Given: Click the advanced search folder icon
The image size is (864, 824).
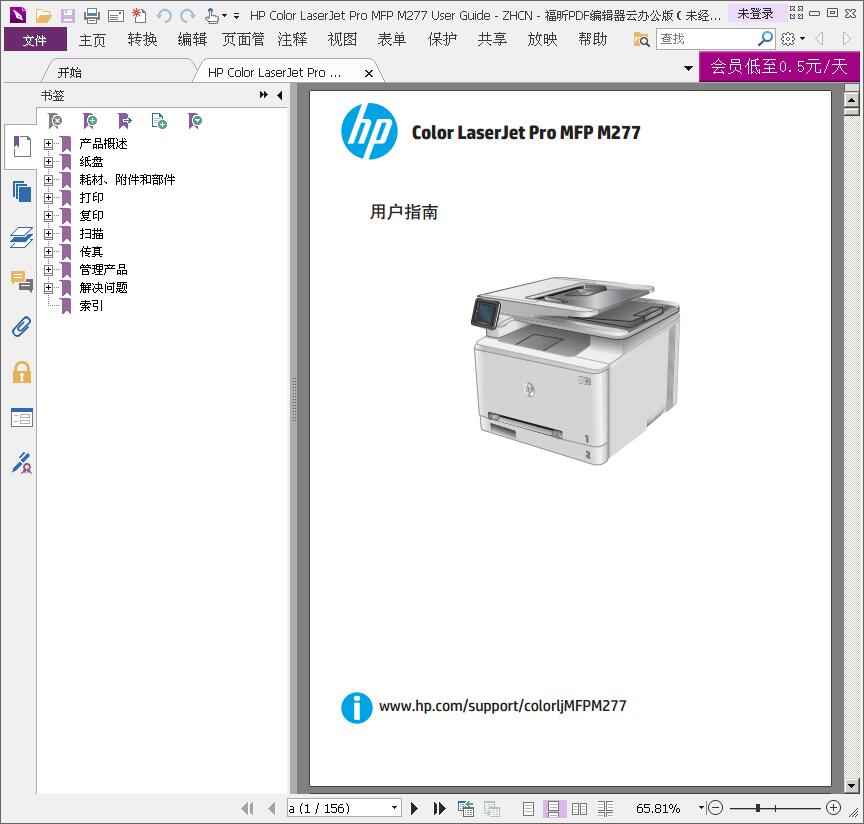Looking at the screenshot, I should tap(641, 39).
